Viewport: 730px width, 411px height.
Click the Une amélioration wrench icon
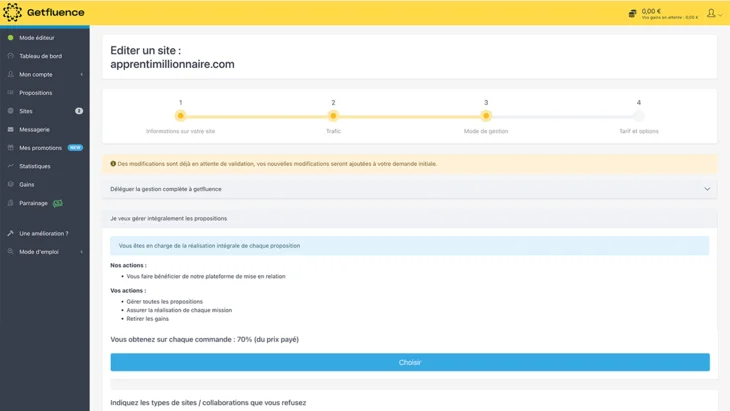coord(11,233)
